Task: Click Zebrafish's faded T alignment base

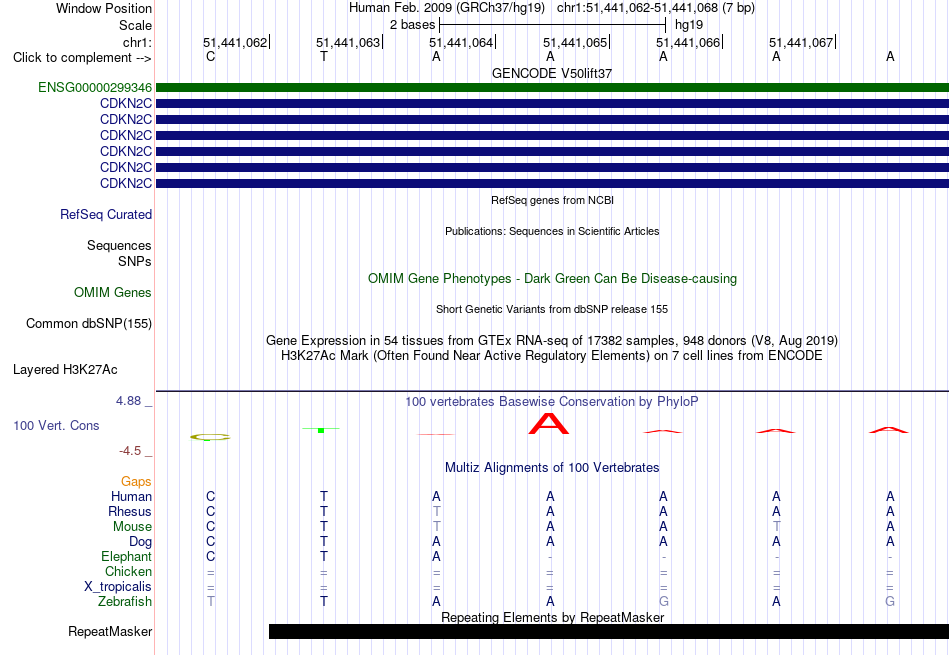Action: coord(210,602)
